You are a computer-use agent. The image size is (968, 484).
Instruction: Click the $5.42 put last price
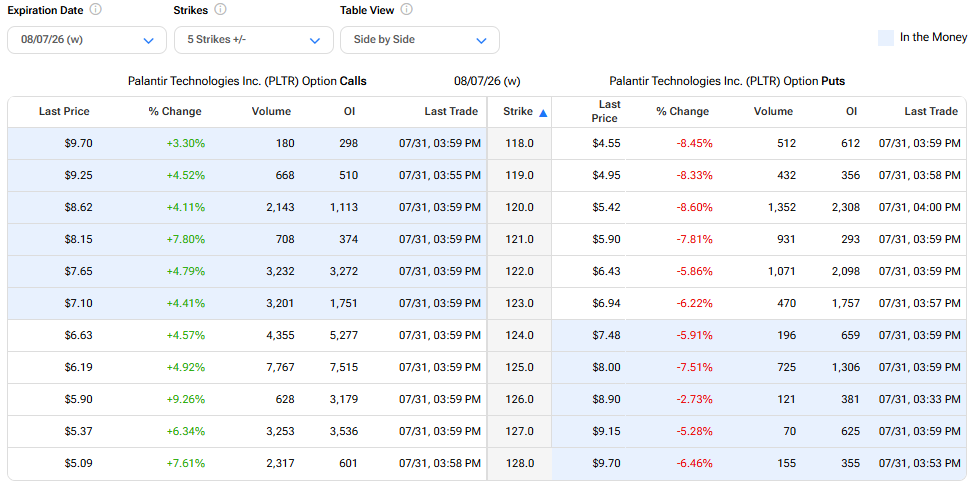[x=606, y=207]
